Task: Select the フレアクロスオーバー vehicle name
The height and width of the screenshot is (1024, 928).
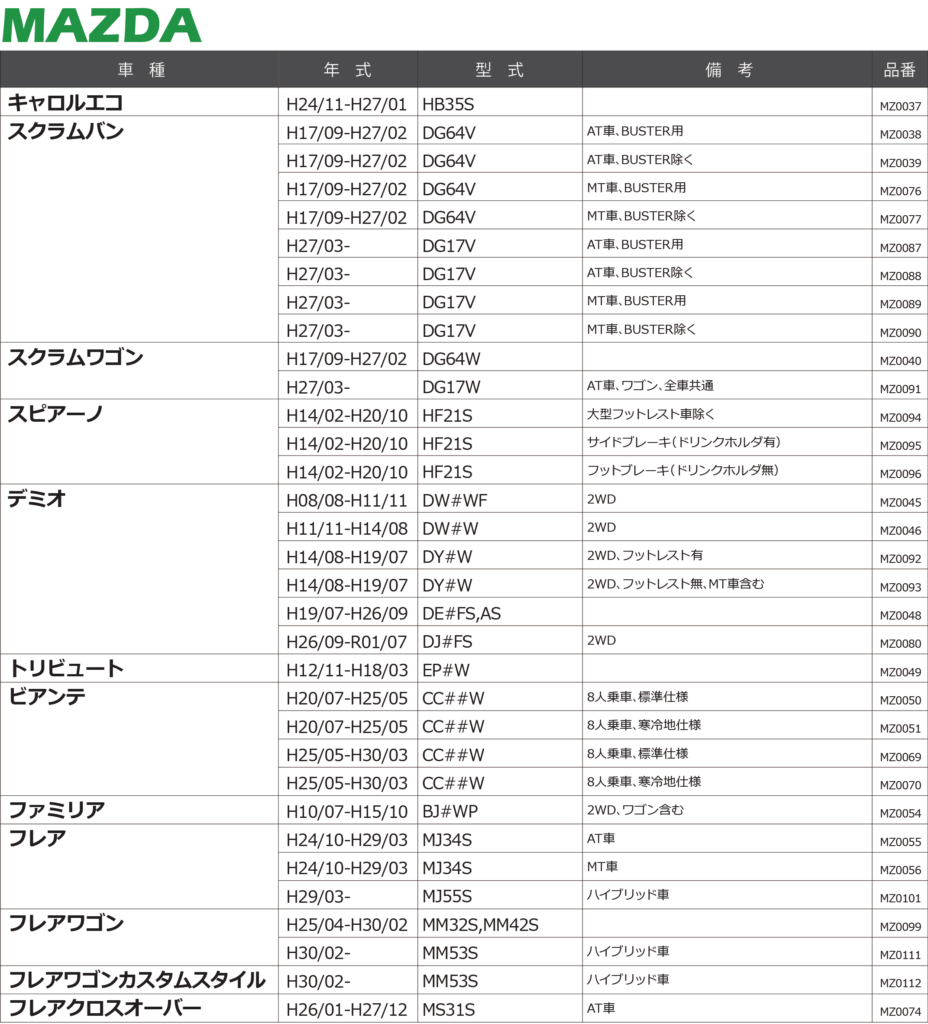Action: coord(105,1008)
